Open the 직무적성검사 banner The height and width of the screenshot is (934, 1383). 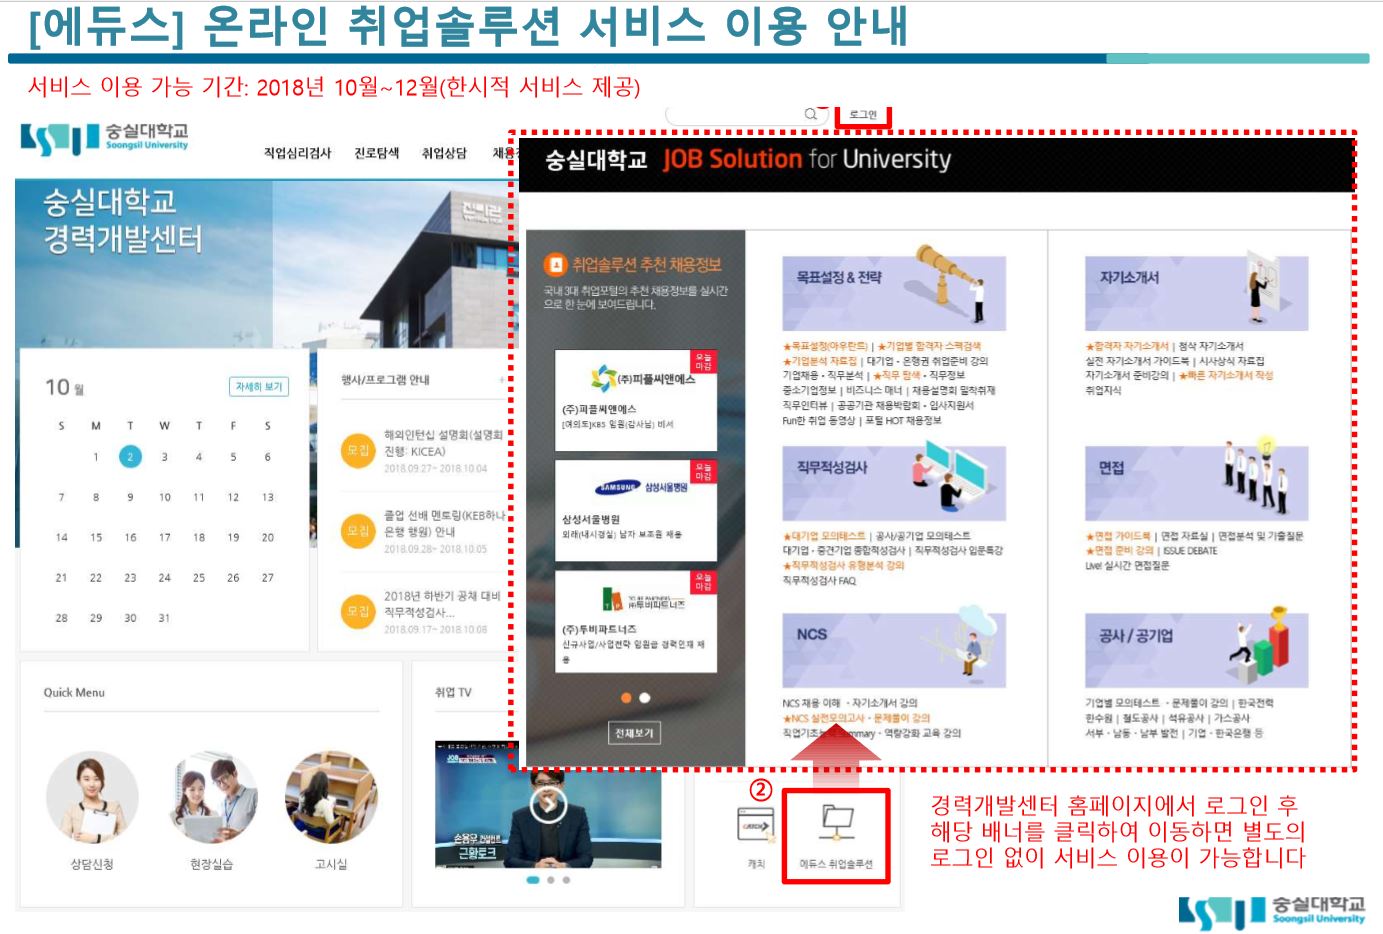[x=894, y=482]
